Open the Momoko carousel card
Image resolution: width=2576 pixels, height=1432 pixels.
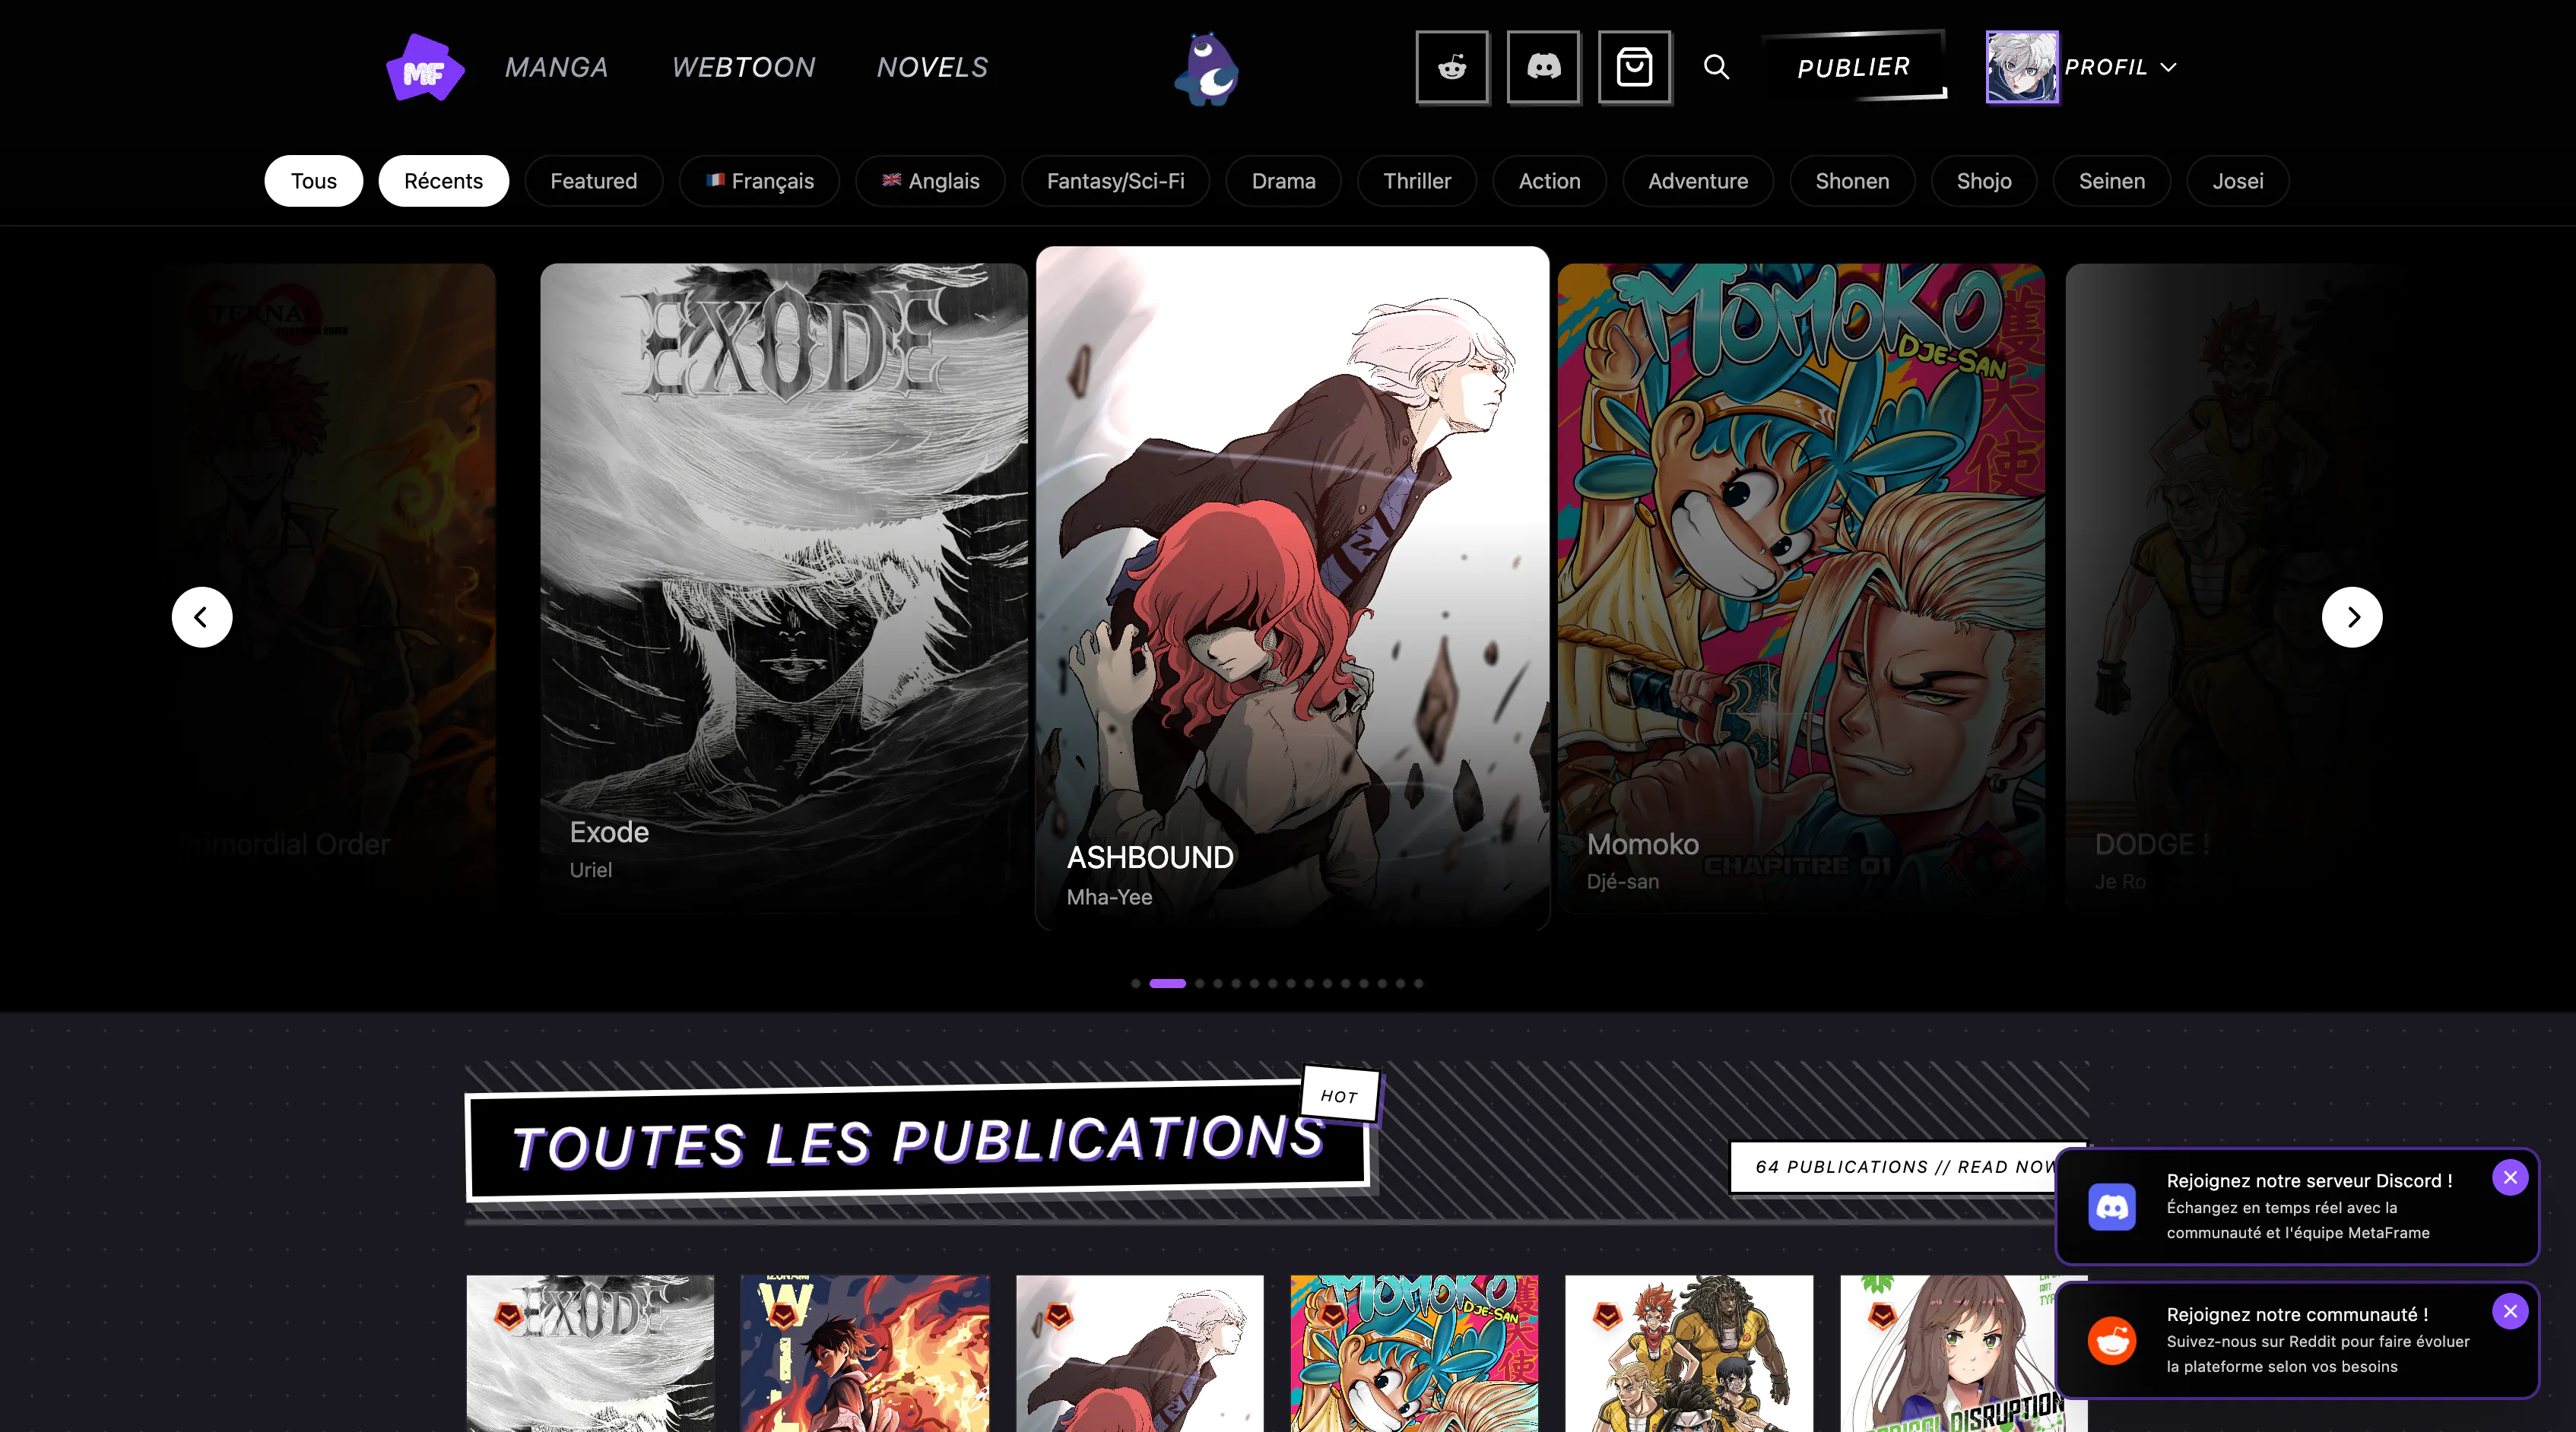pyautogui.click(x=1801, y=587)
